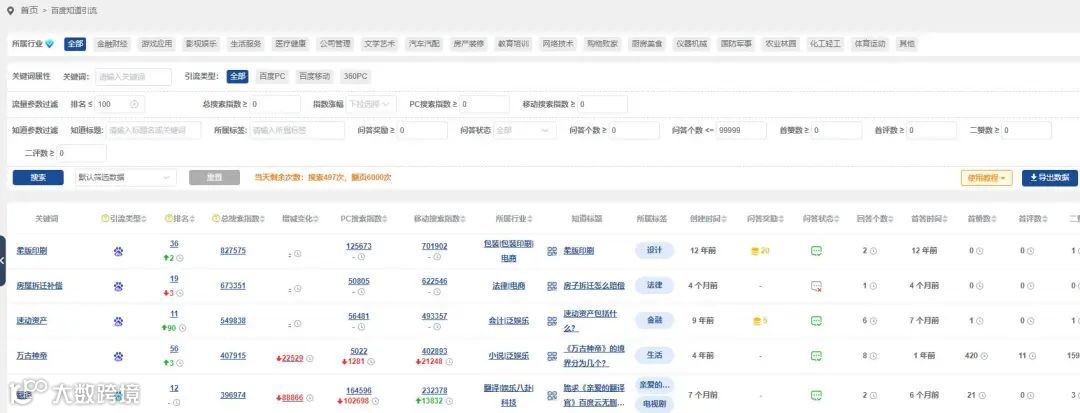Choose 百度PC traffic type

(271, 76)
